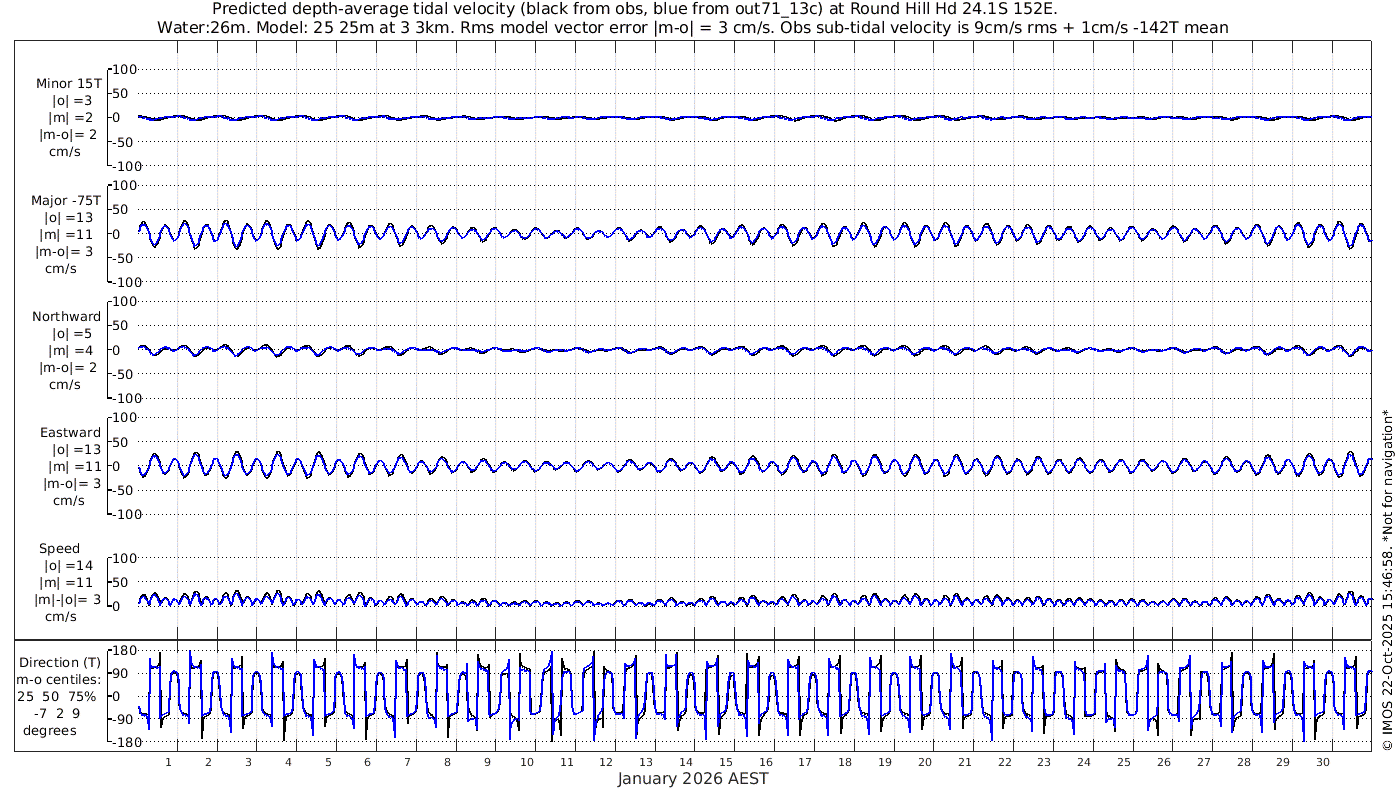Click the 'Eastward' panel label
The height and width of the screenshot is (800, 1400).
[x=70, y=433]
